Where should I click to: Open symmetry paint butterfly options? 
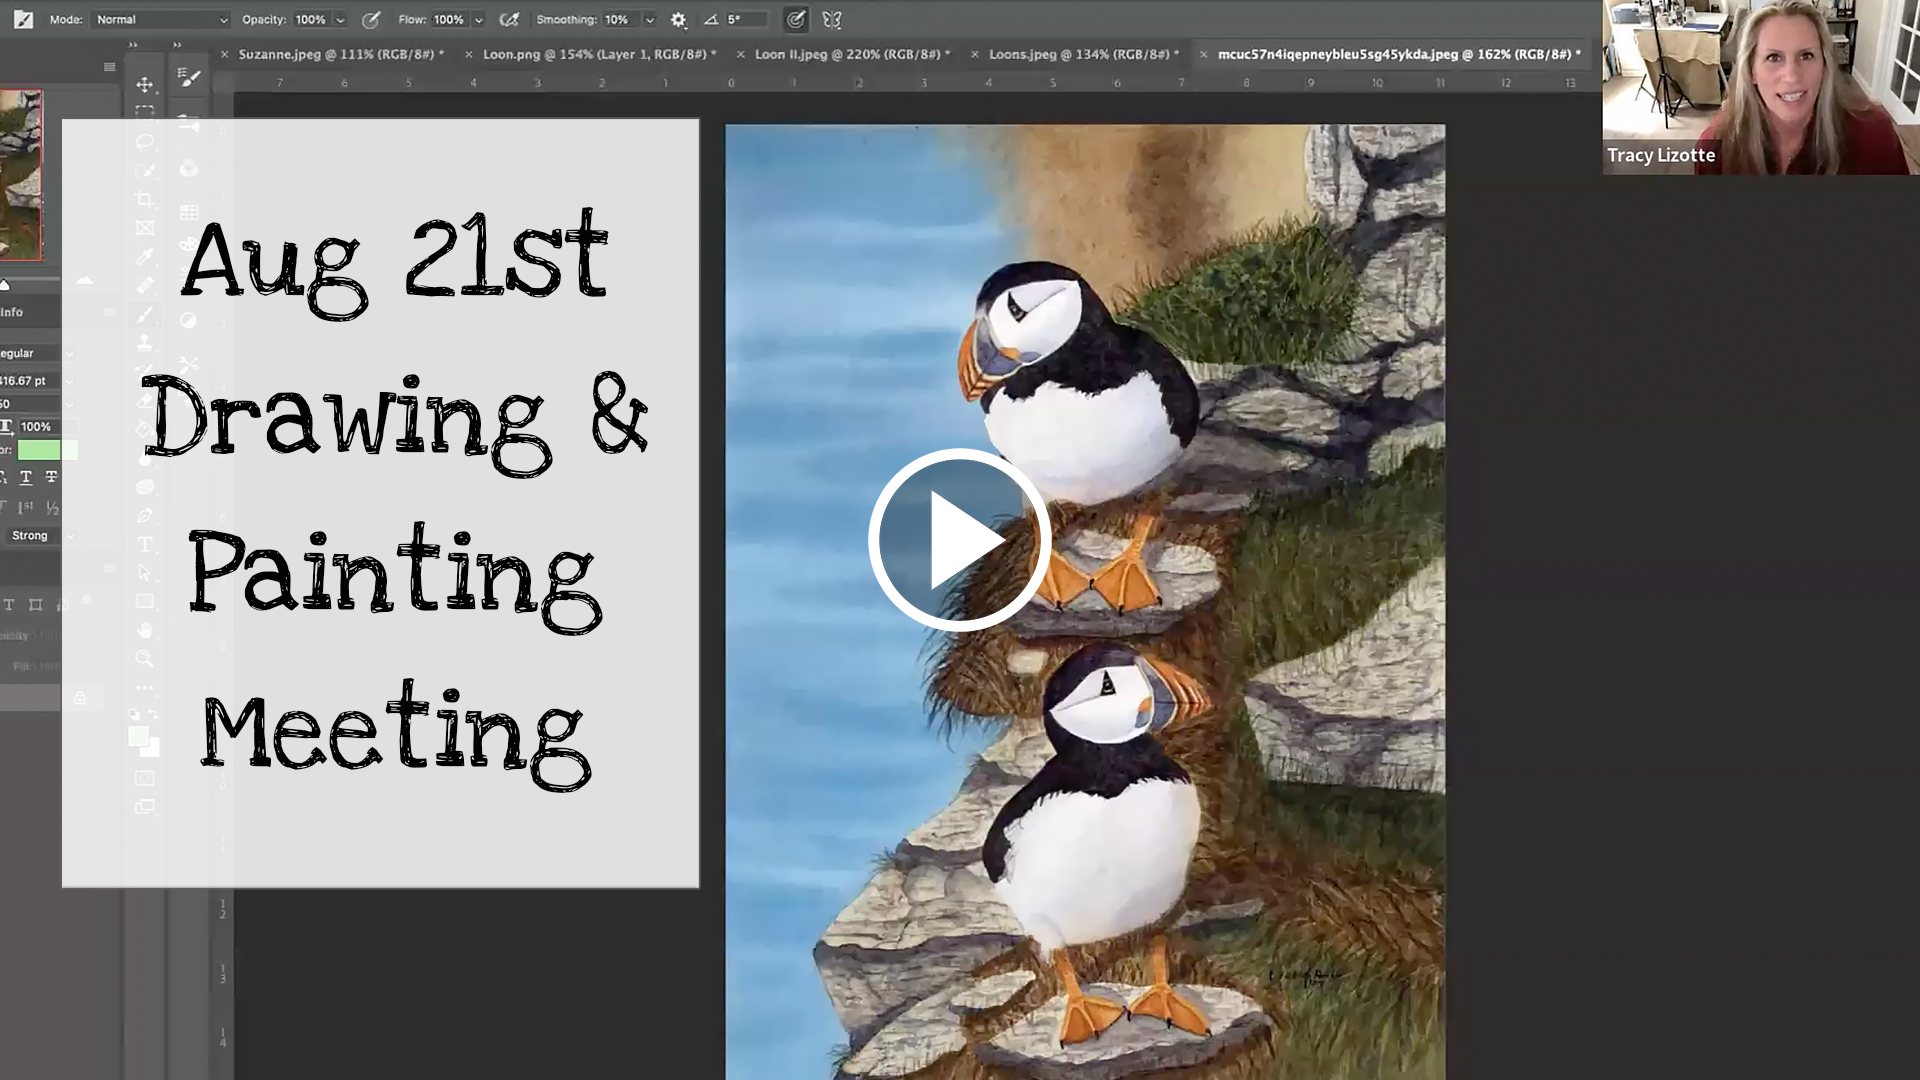click(x=832, y=19)
